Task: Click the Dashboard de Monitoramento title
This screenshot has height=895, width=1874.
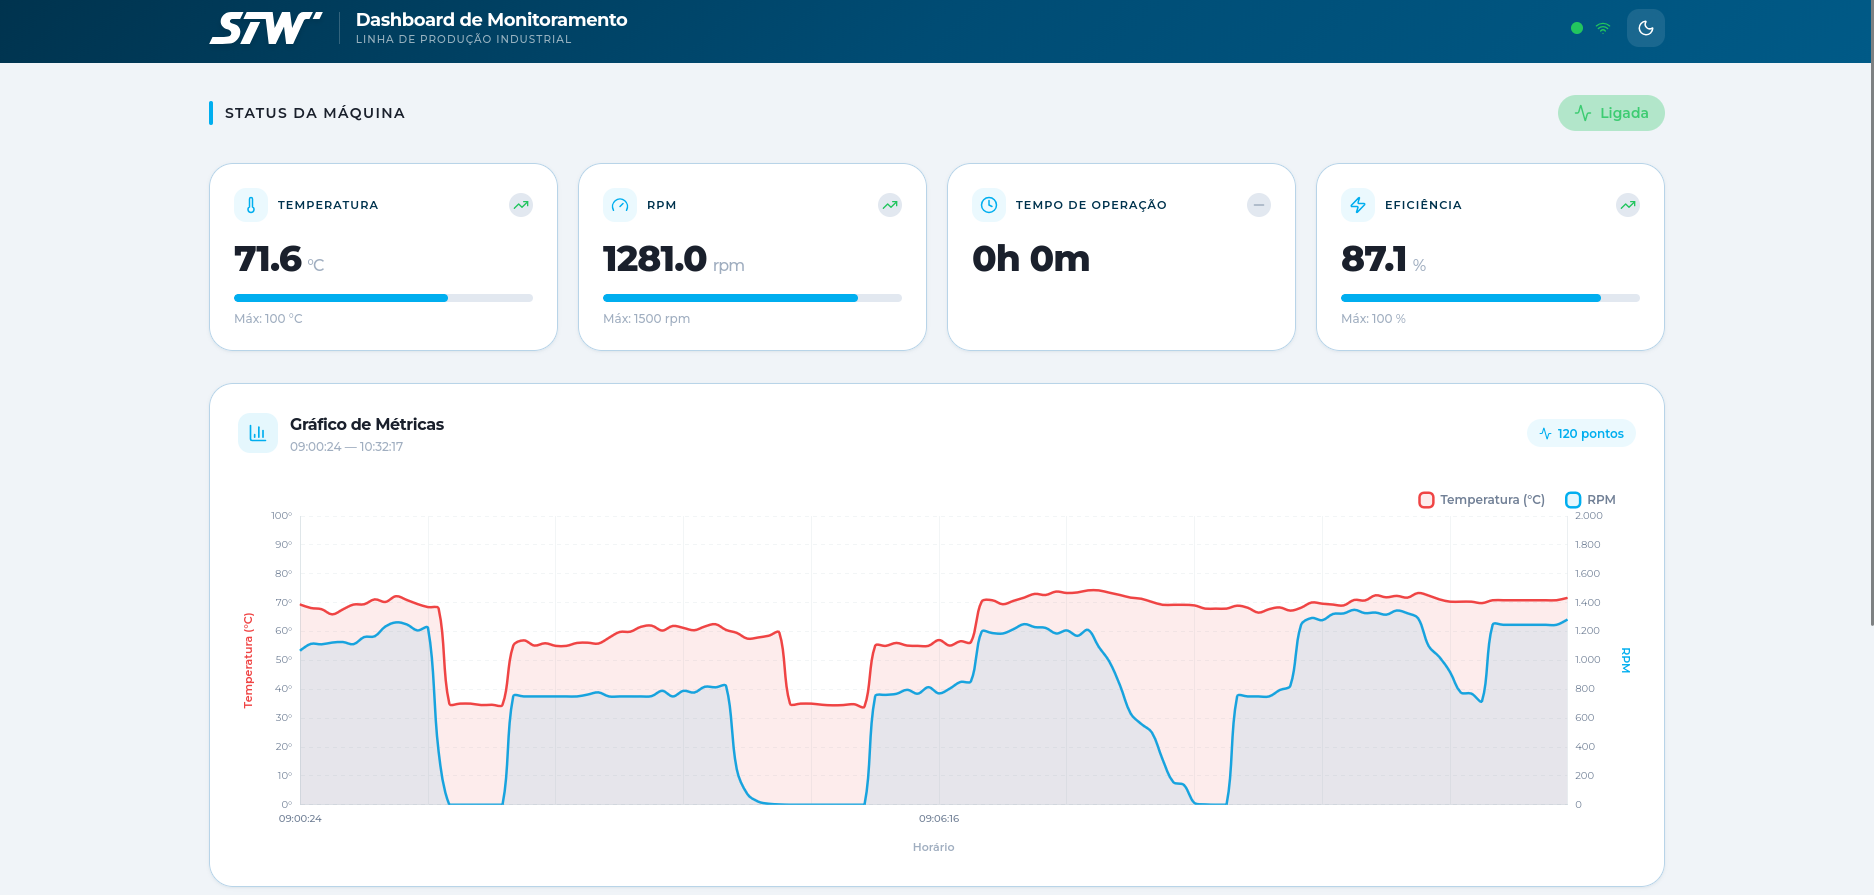Action: [491, 20]
